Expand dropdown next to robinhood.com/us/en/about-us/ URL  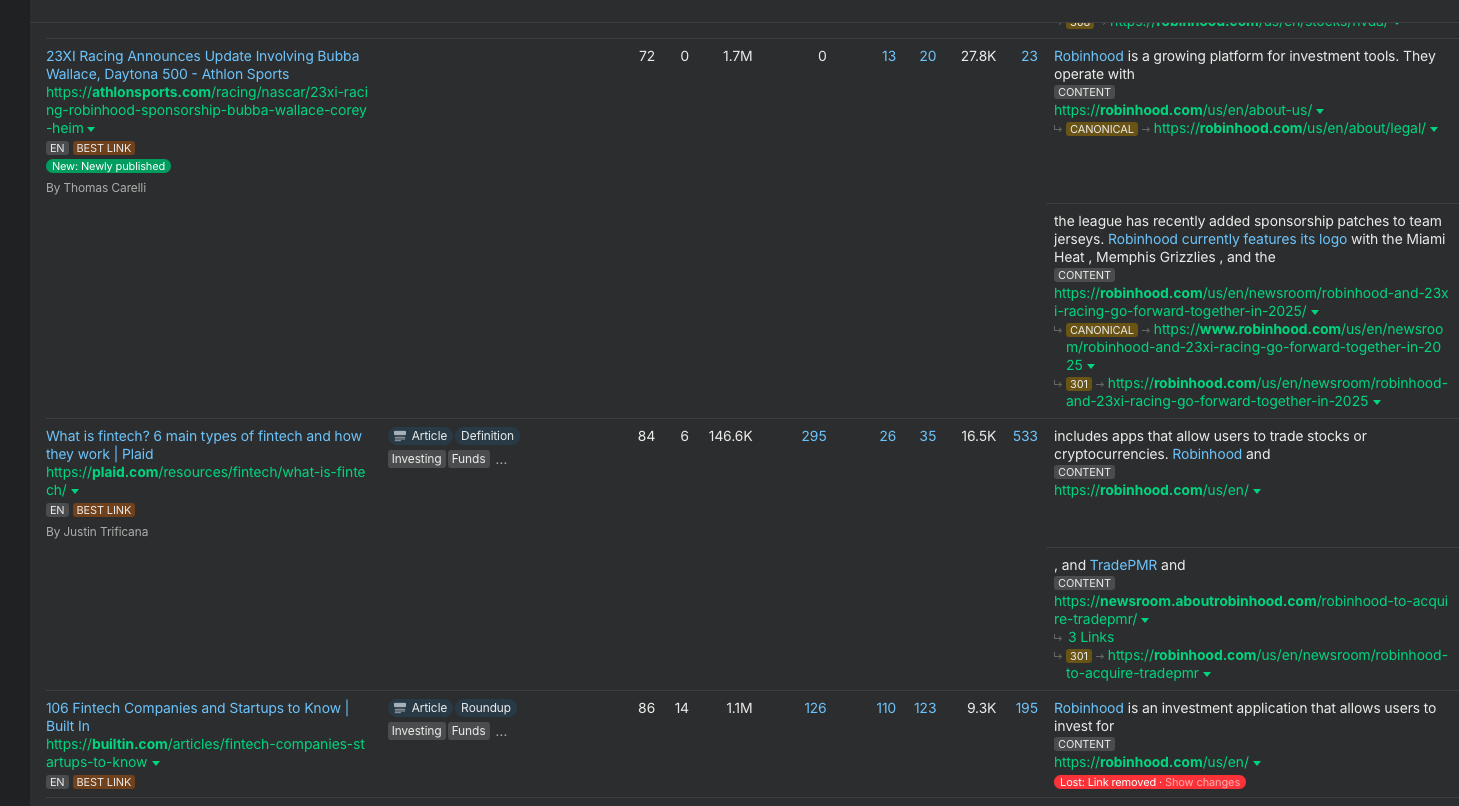[x=1320, y=111]
